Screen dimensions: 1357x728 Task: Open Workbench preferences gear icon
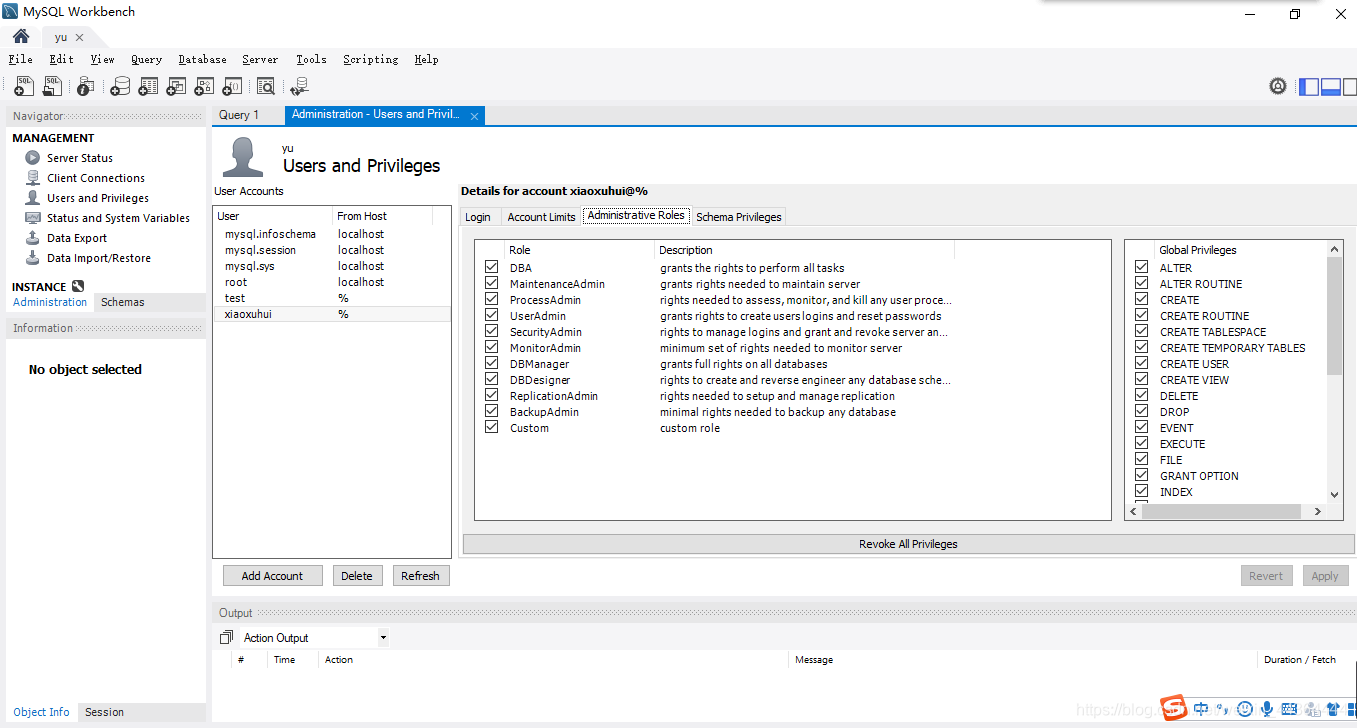[1278, 87]
